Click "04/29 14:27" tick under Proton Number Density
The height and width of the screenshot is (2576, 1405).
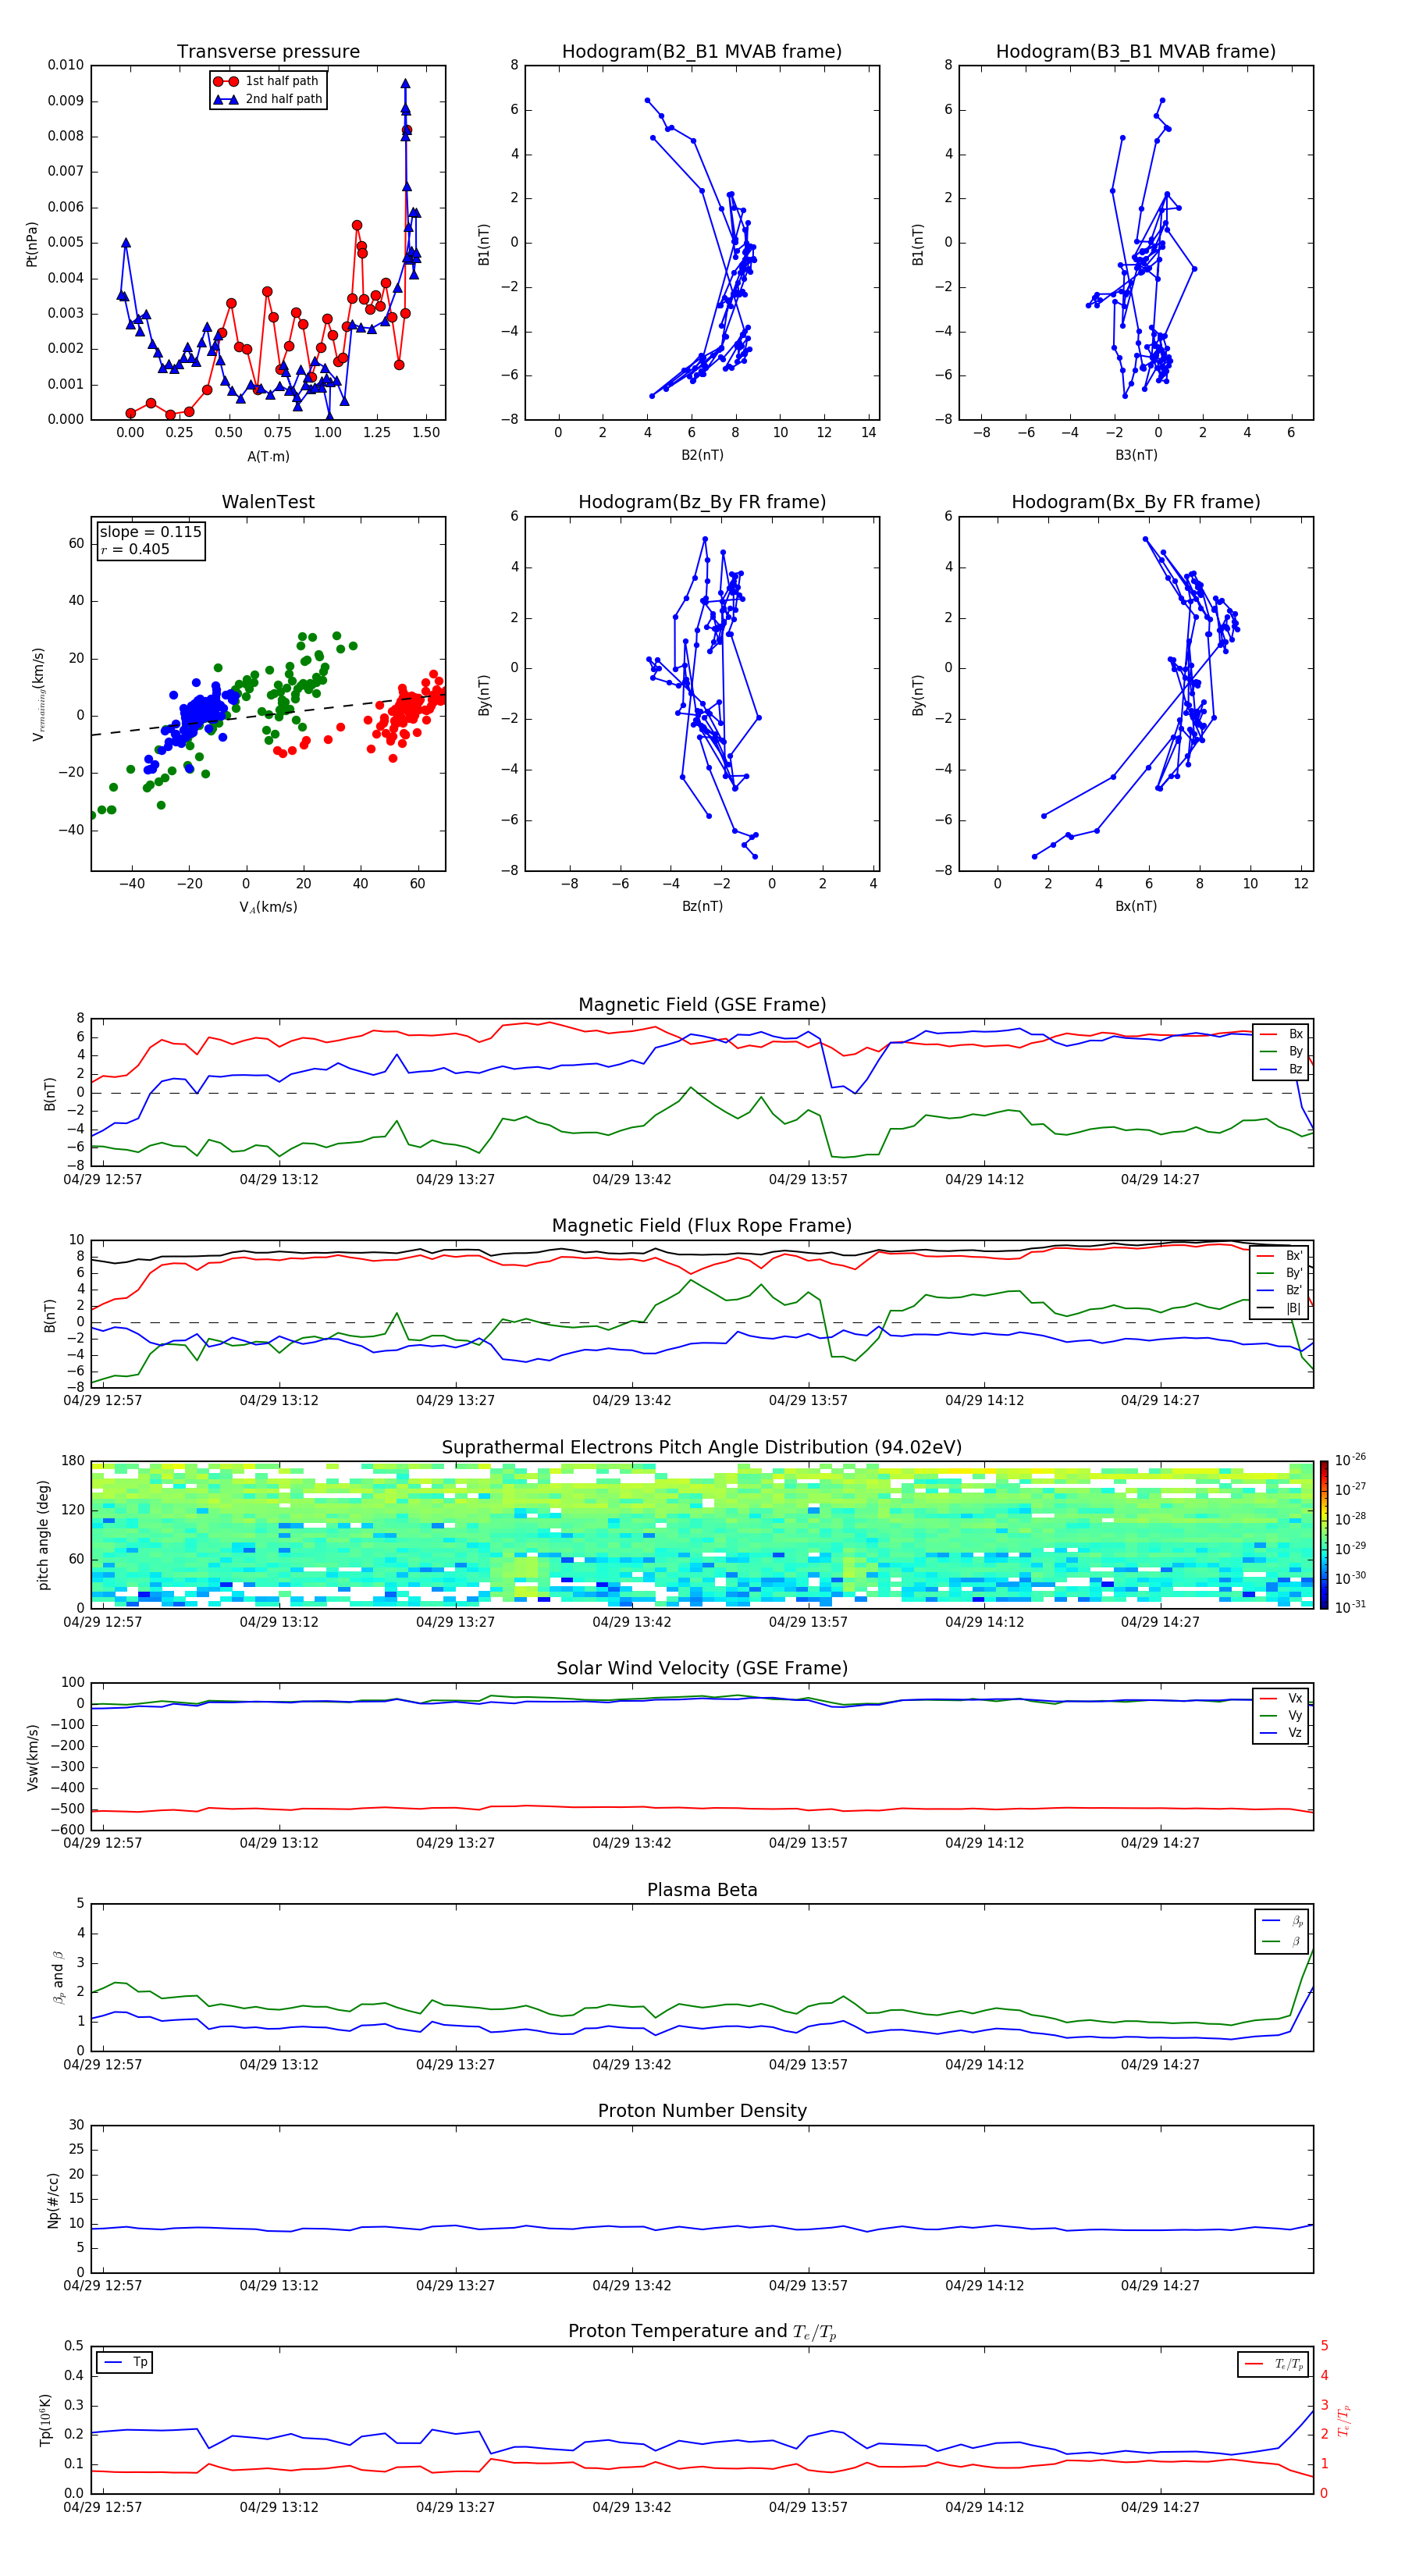pyautogui.click(x=1160, y=2286)
